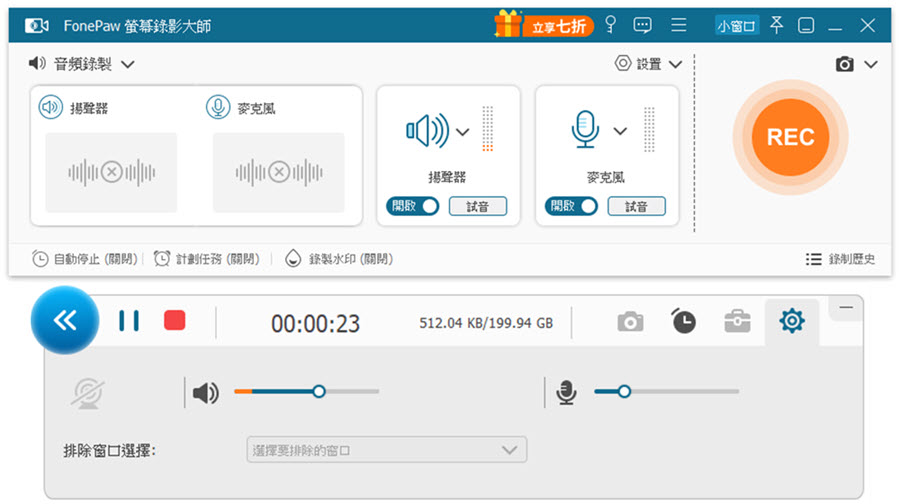Open the feedback chat bubble icon

642,25
